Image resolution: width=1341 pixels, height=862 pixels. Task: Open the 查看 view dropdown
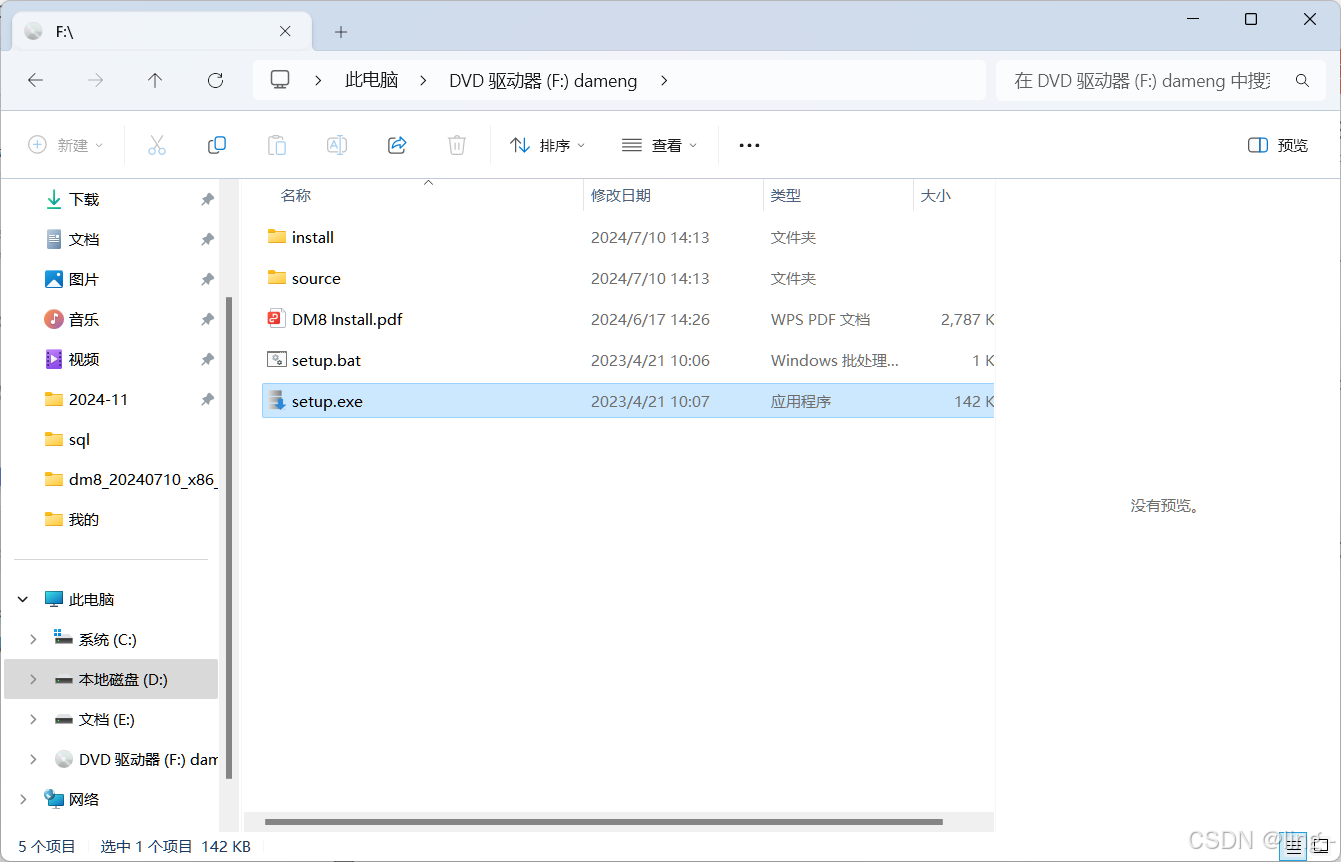click(x=659, y=145)
